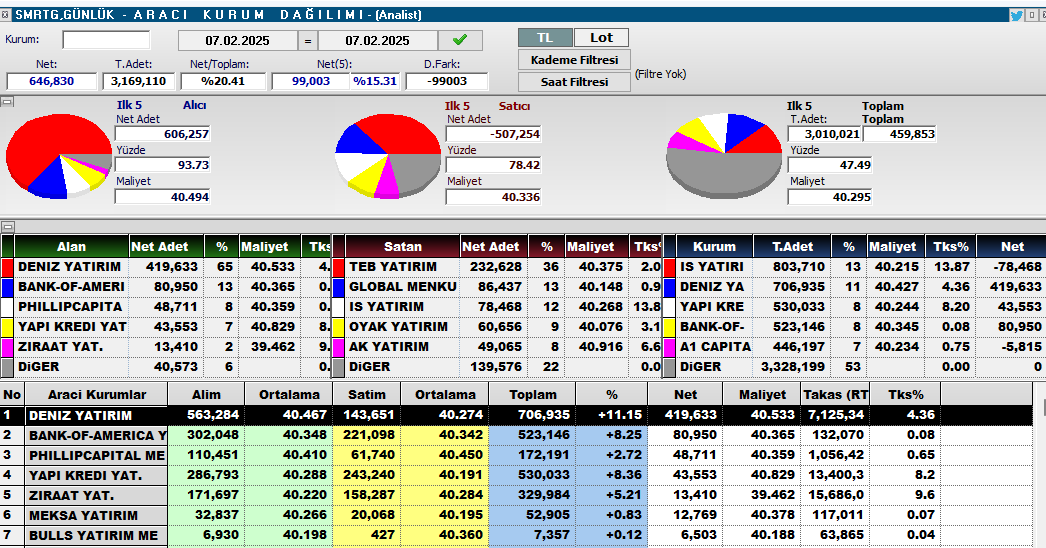This screenshot has width=1046, height=548.
Task: Click the T.Adet value 3,169,110
Action: [139, 81]
